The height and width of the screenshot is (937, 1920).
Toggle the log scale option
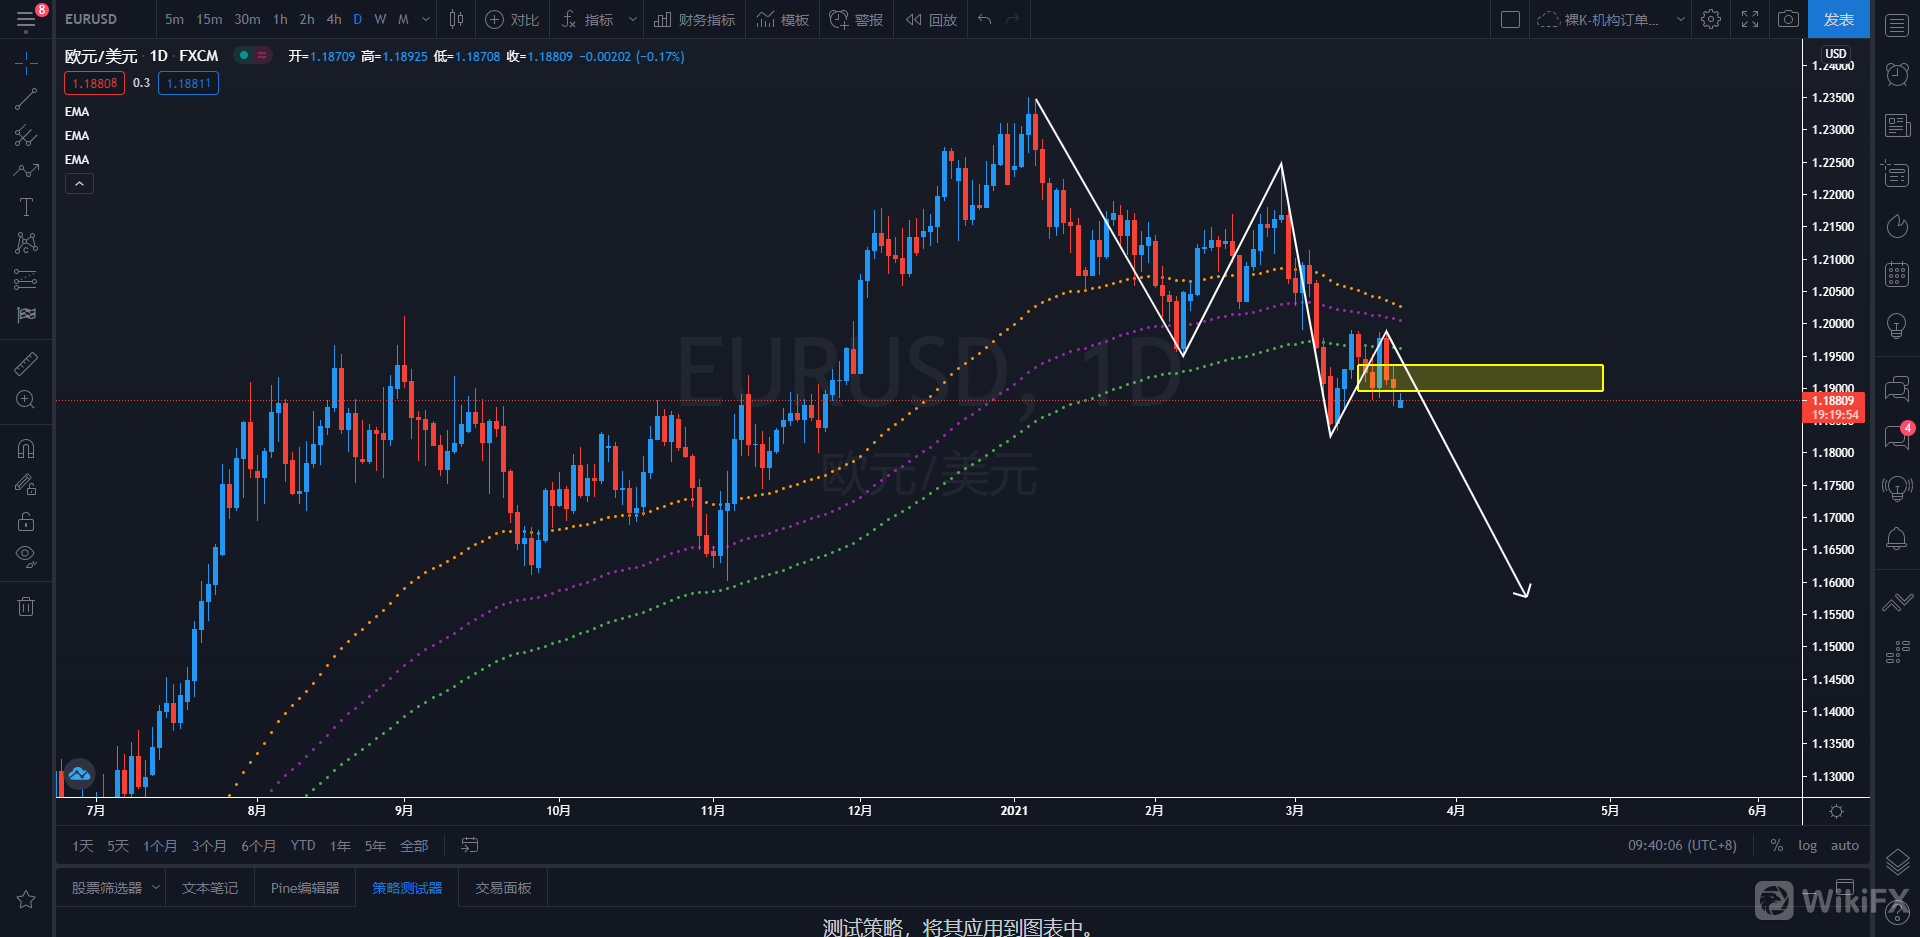1807,846
